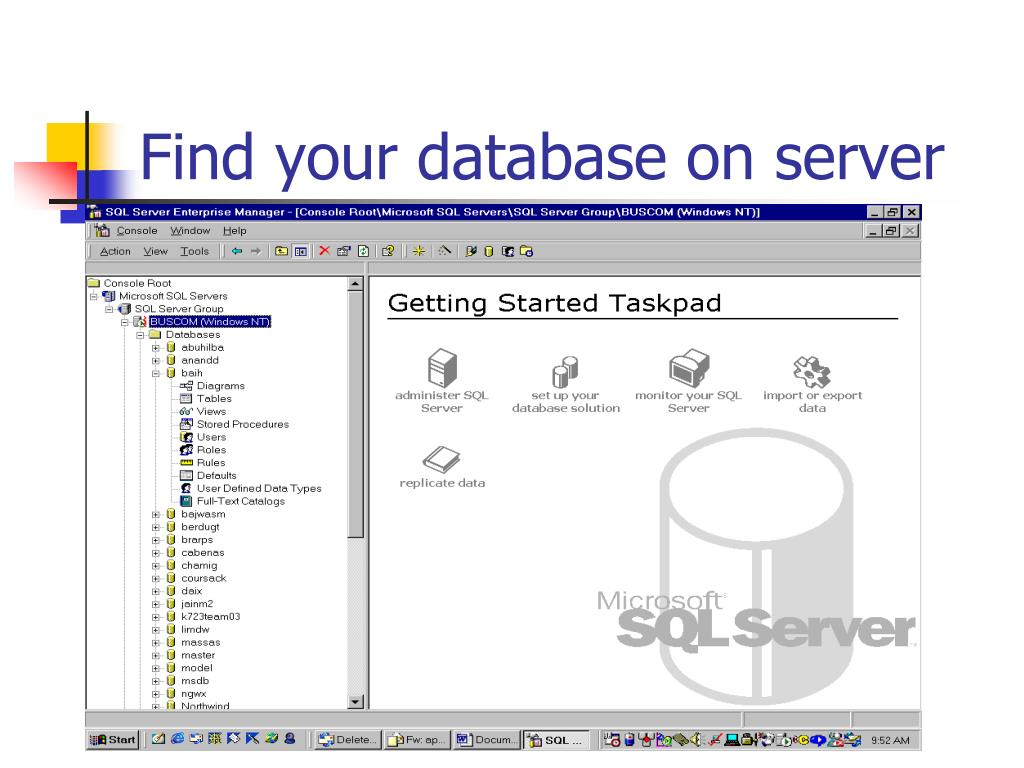Click the tree pane vertical scrollbar thumb
This screenshot has width=1024, height=768.
point(355,415)
